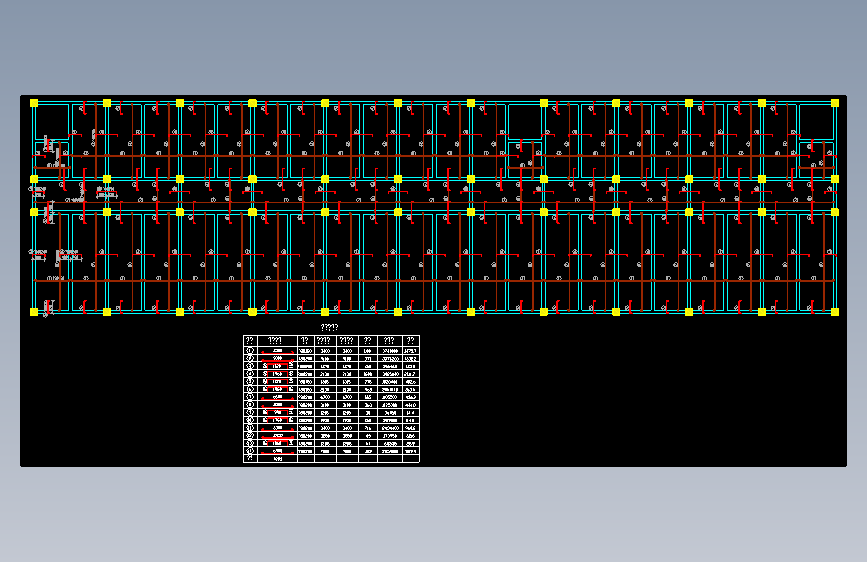Viewport: 867px width, 562px height.
Task: Select the table title above the rebar schedule
Action: 329,327
